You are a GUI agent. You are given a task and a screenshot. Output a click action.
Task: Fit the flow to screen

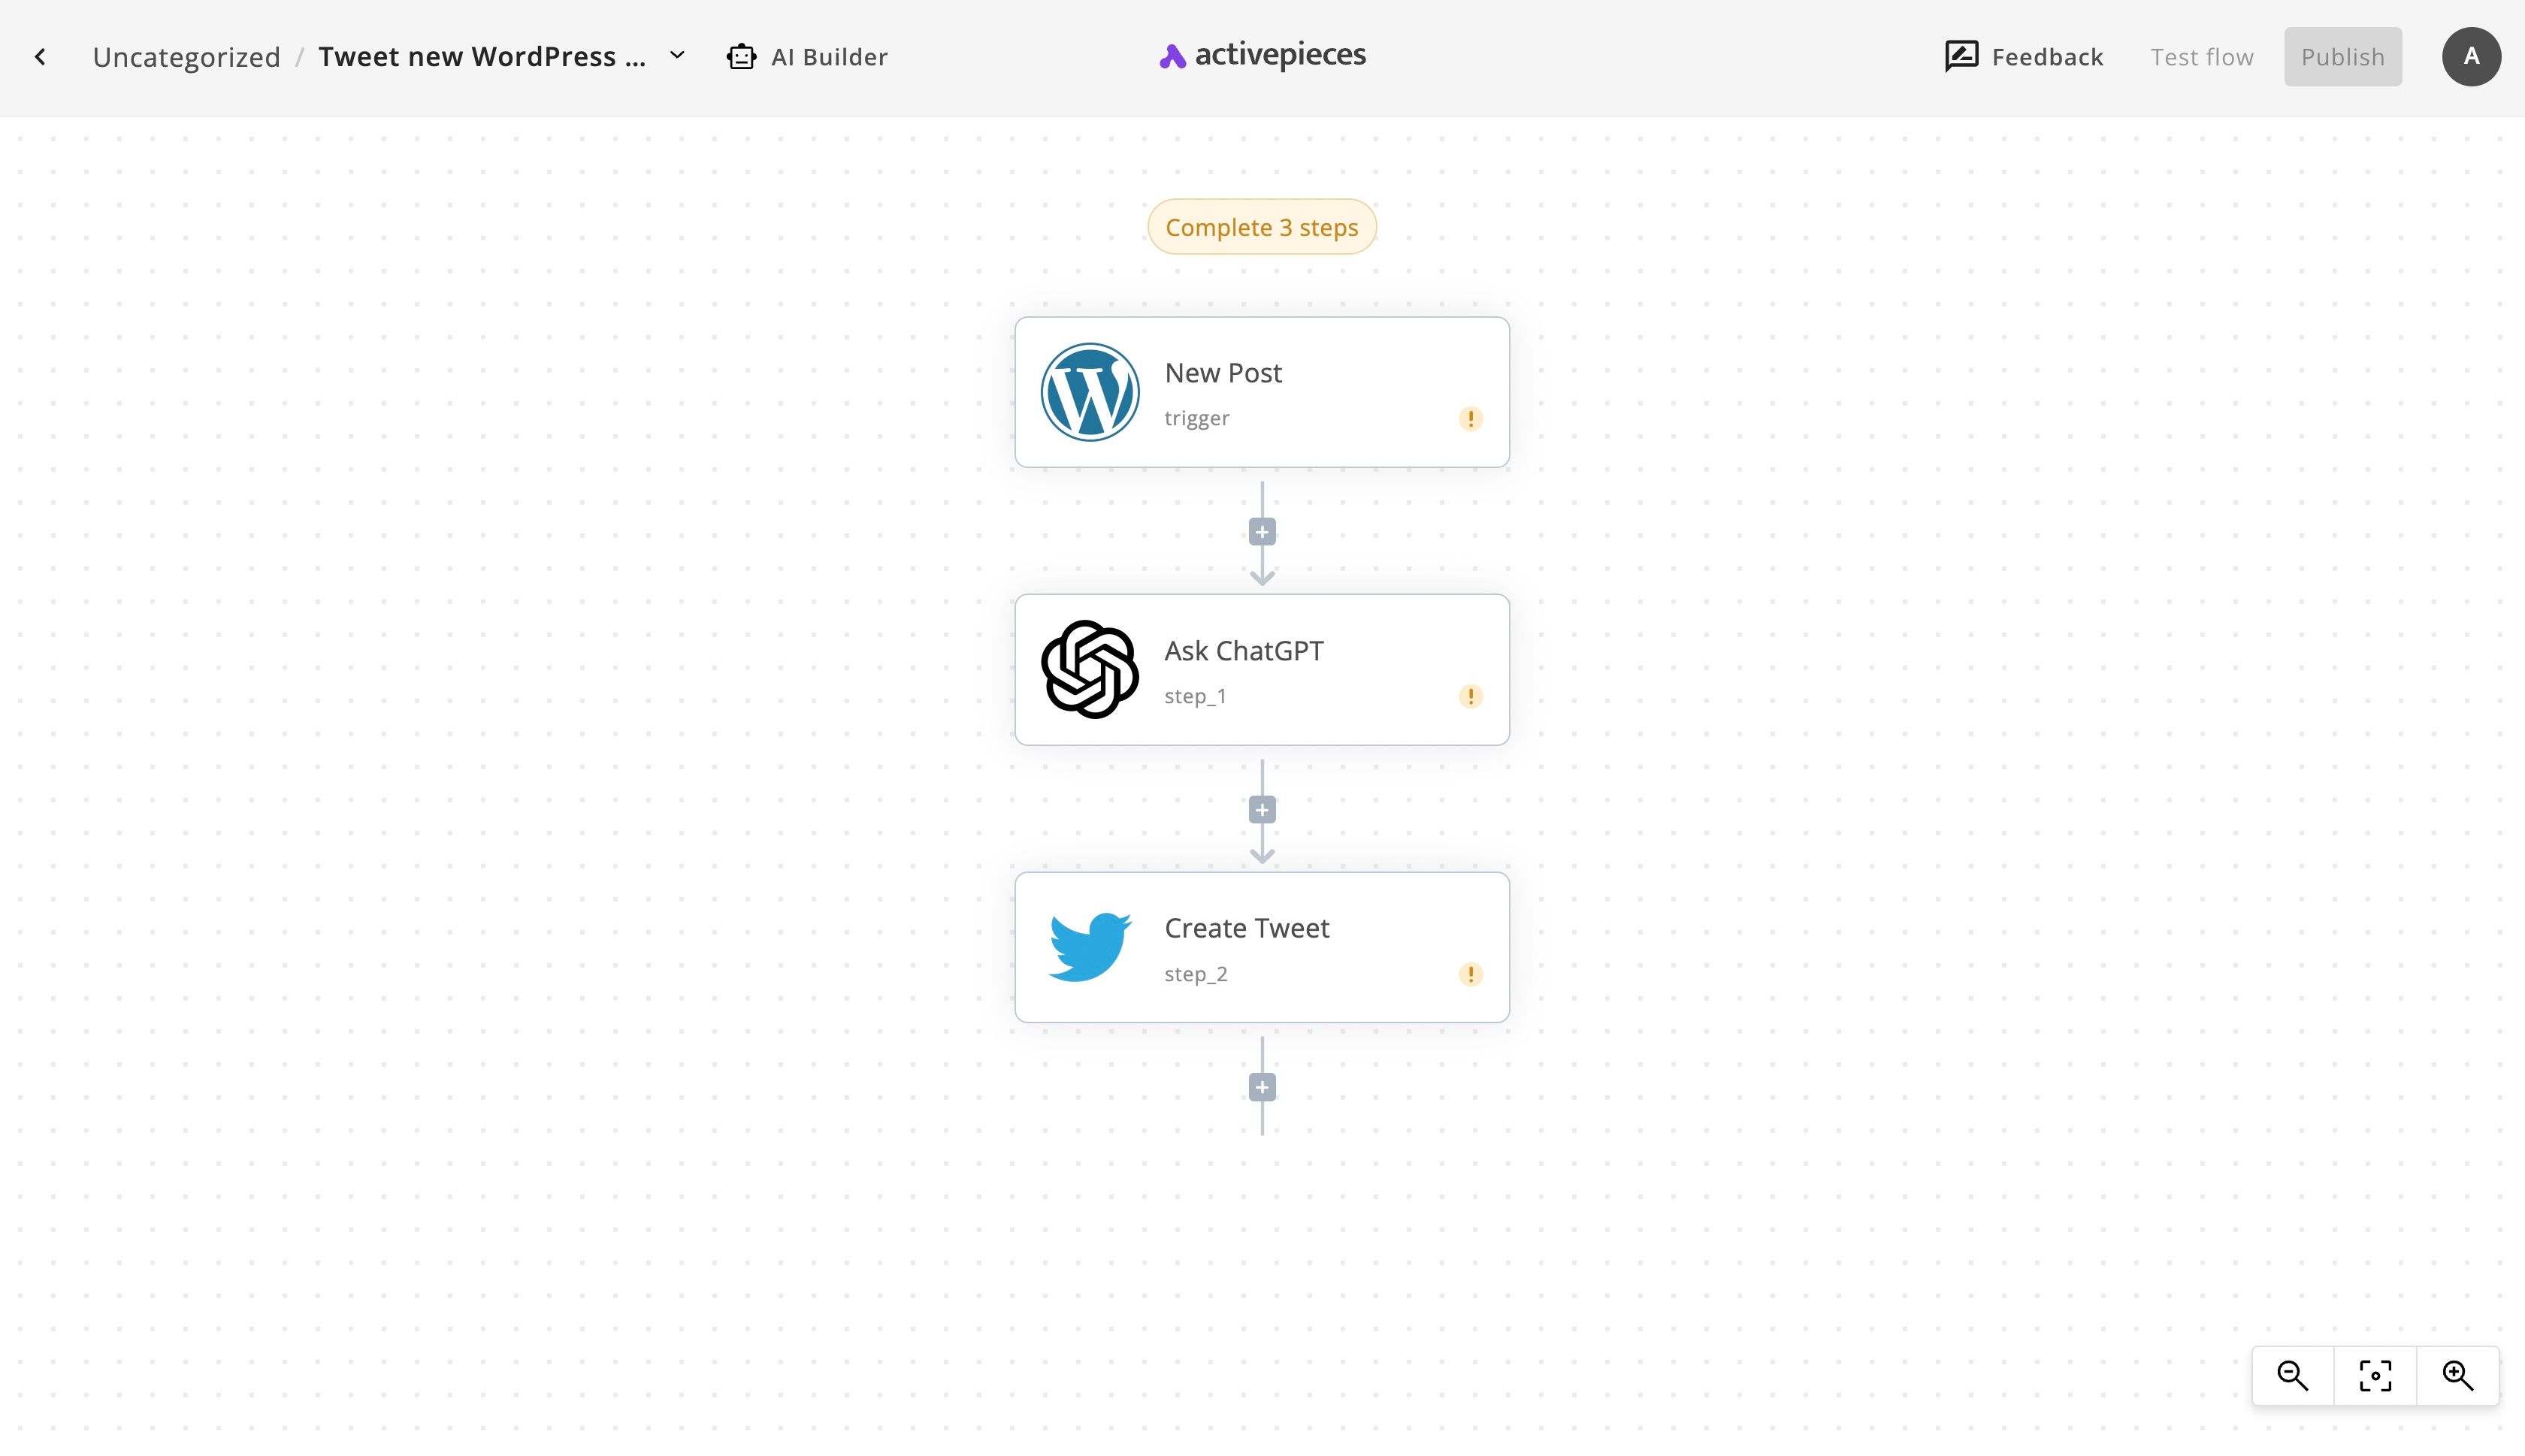point(2375,1376)
